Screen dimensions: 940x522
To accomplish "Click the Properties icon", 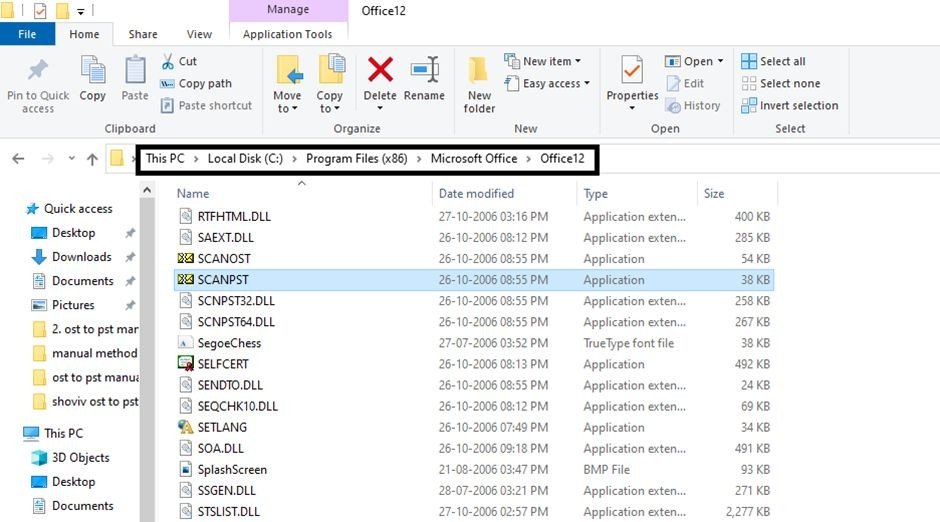I will click(632, 70).
